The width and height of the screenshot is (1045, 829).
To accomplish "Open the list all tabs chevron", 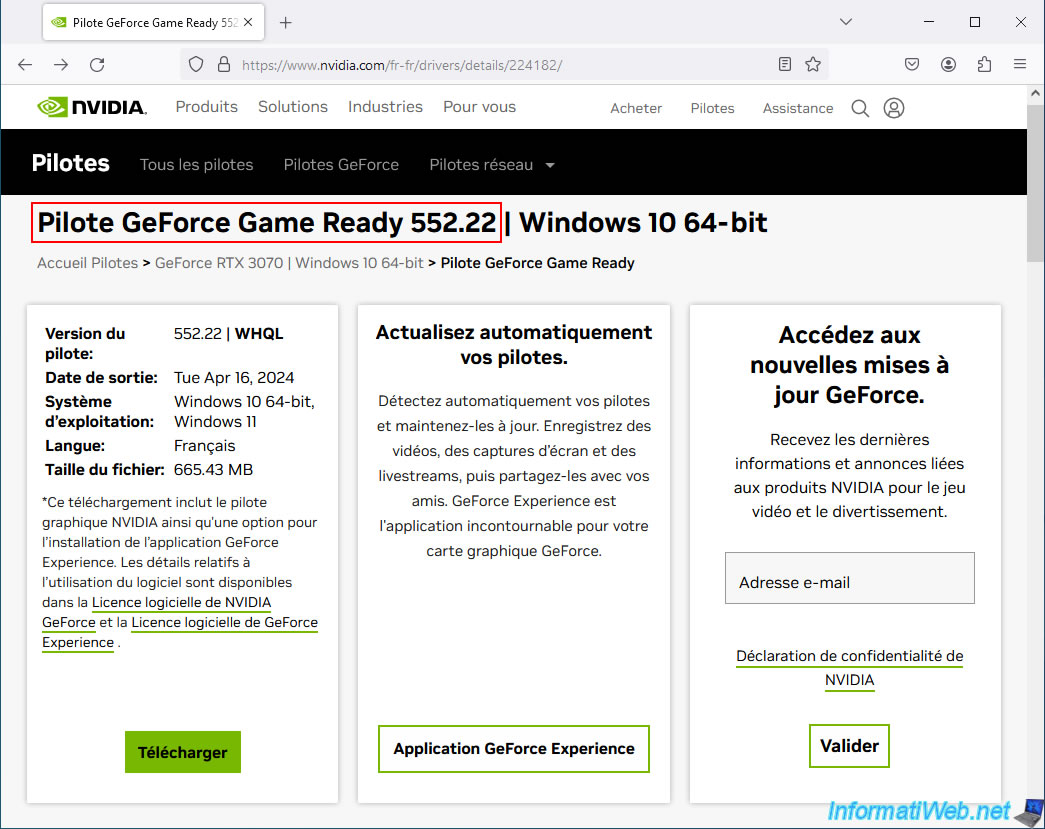I will (846, 22).
